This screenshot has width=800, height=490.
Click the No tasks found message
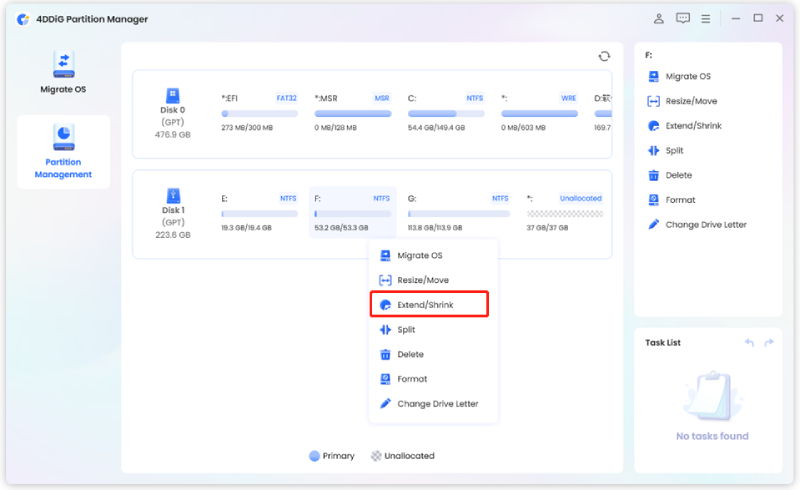tap(712, 436)
